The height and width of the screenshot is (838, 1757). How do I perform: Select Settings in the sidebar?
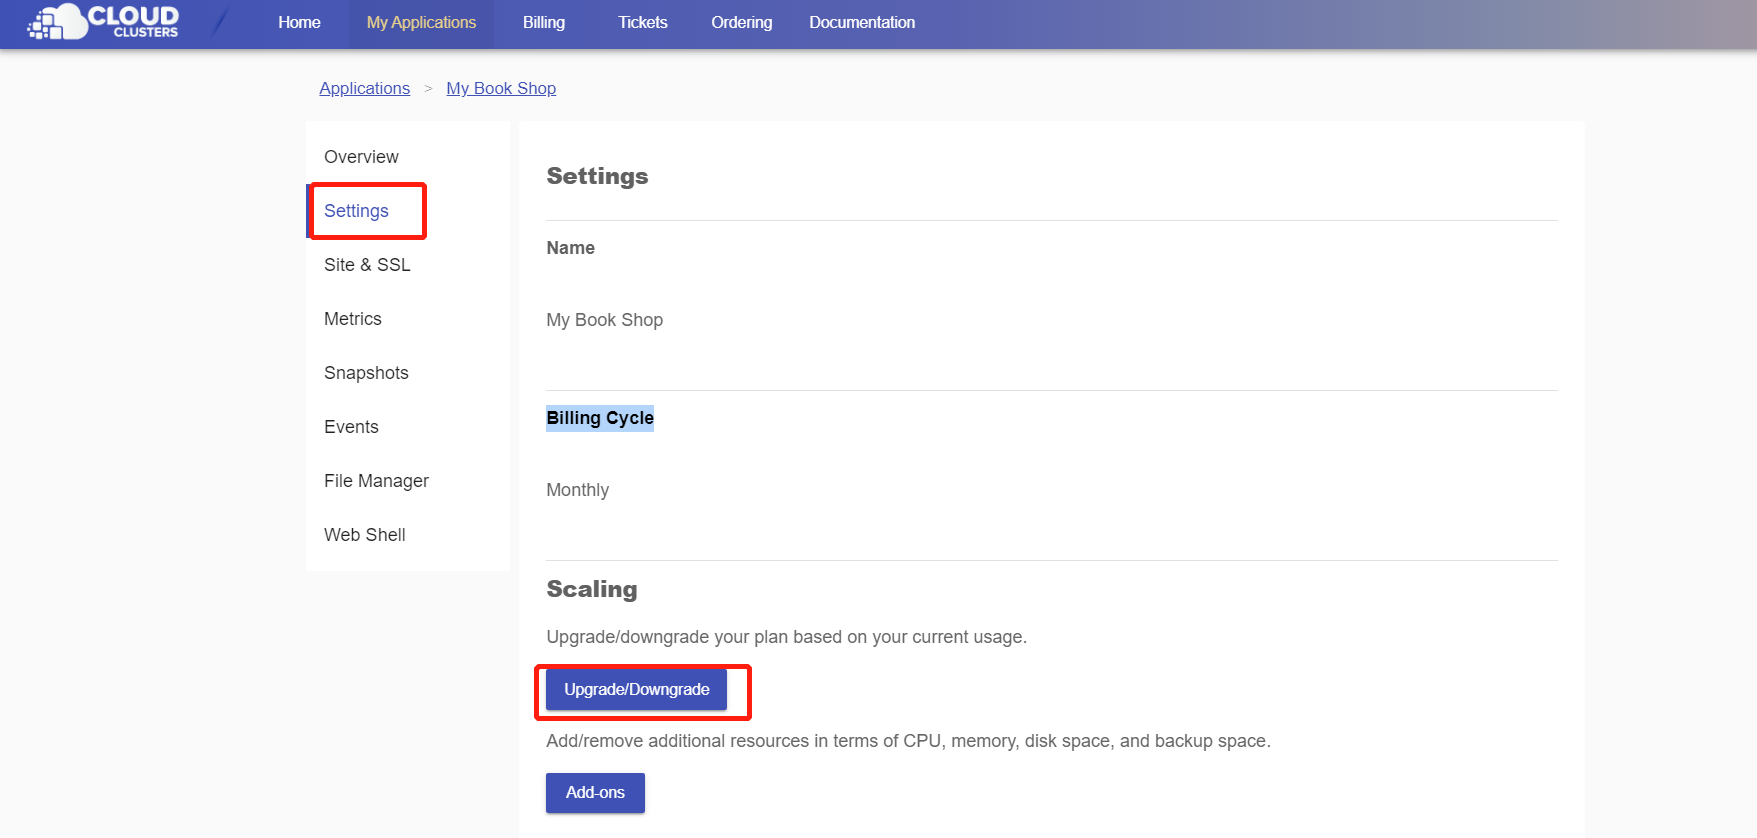(408, 211)
